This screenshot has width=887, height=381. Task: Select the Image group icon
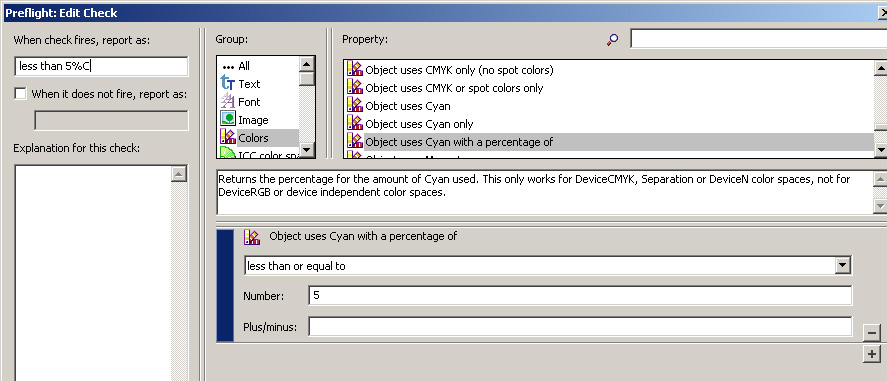click(227, 120)
